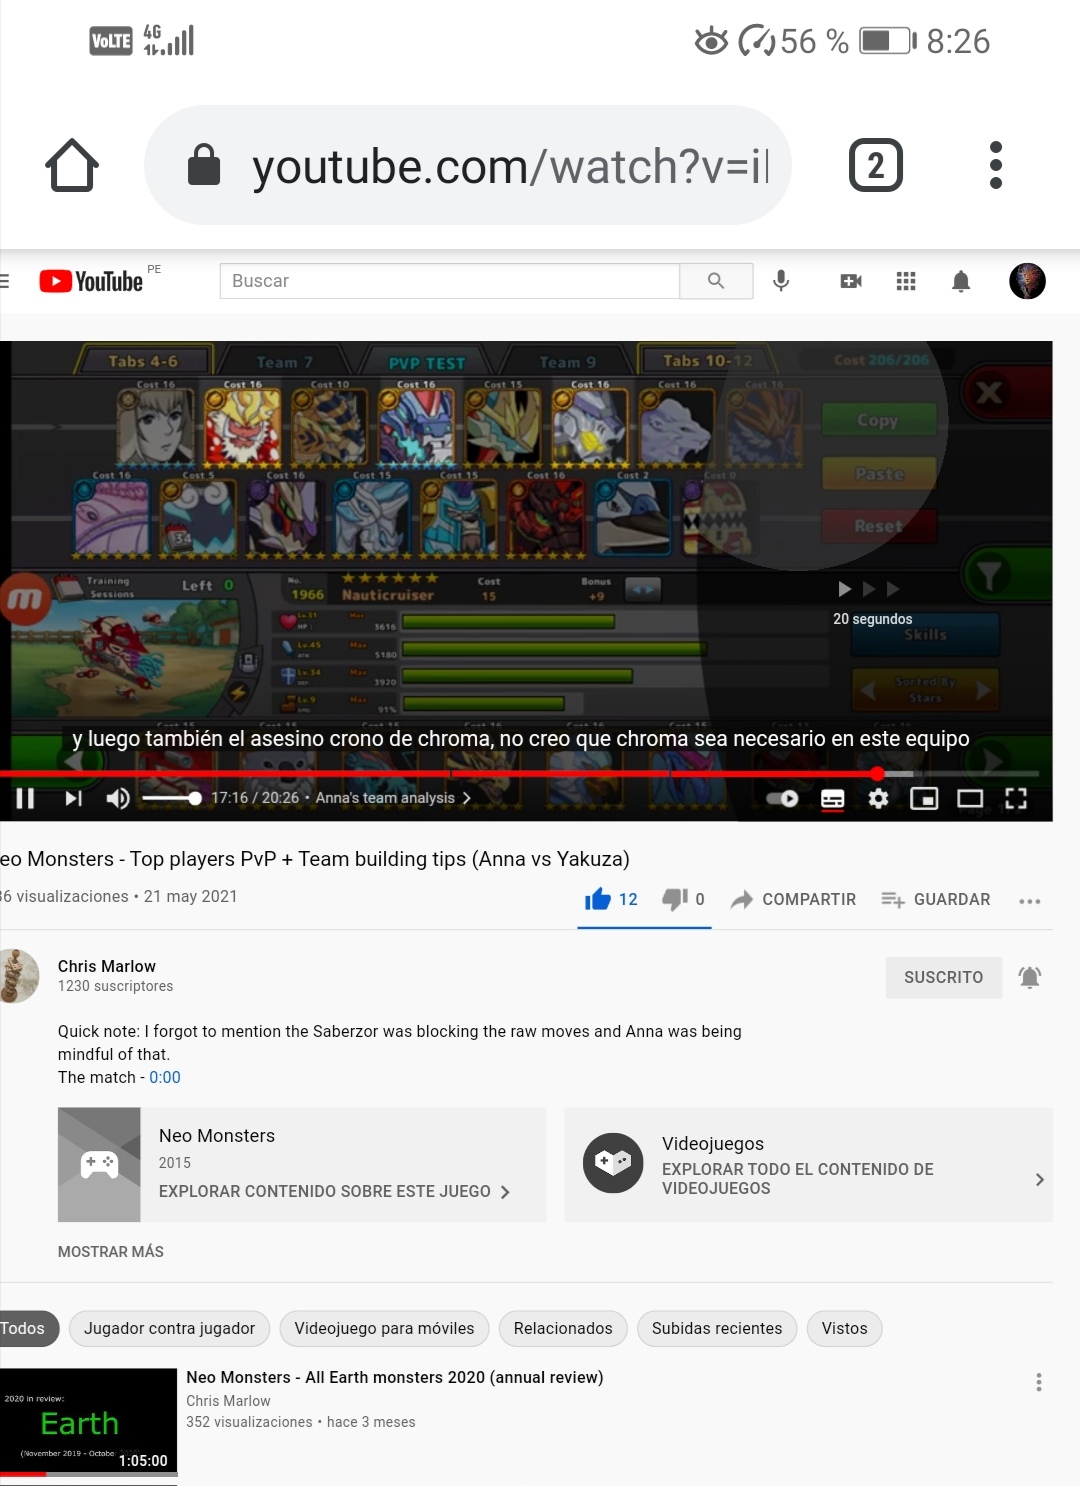1080x1486 pixels.
Task: Click the chevron on the Videojuegos card
Action: pos(1040,1180)
